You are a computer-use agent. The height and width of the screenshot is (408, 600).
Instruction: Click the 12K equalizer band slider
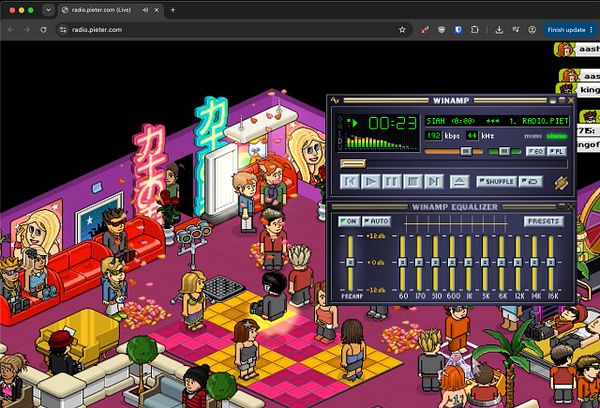518,263
